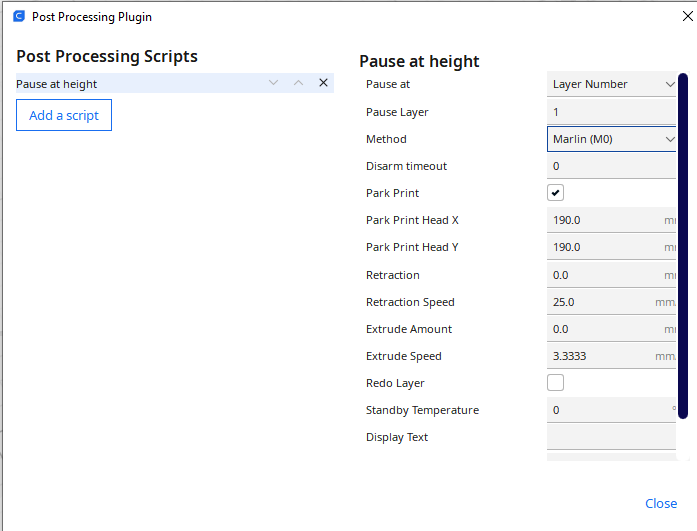Close the Post Processing Plugin window
Screen dimensions: 697x531
686,17
